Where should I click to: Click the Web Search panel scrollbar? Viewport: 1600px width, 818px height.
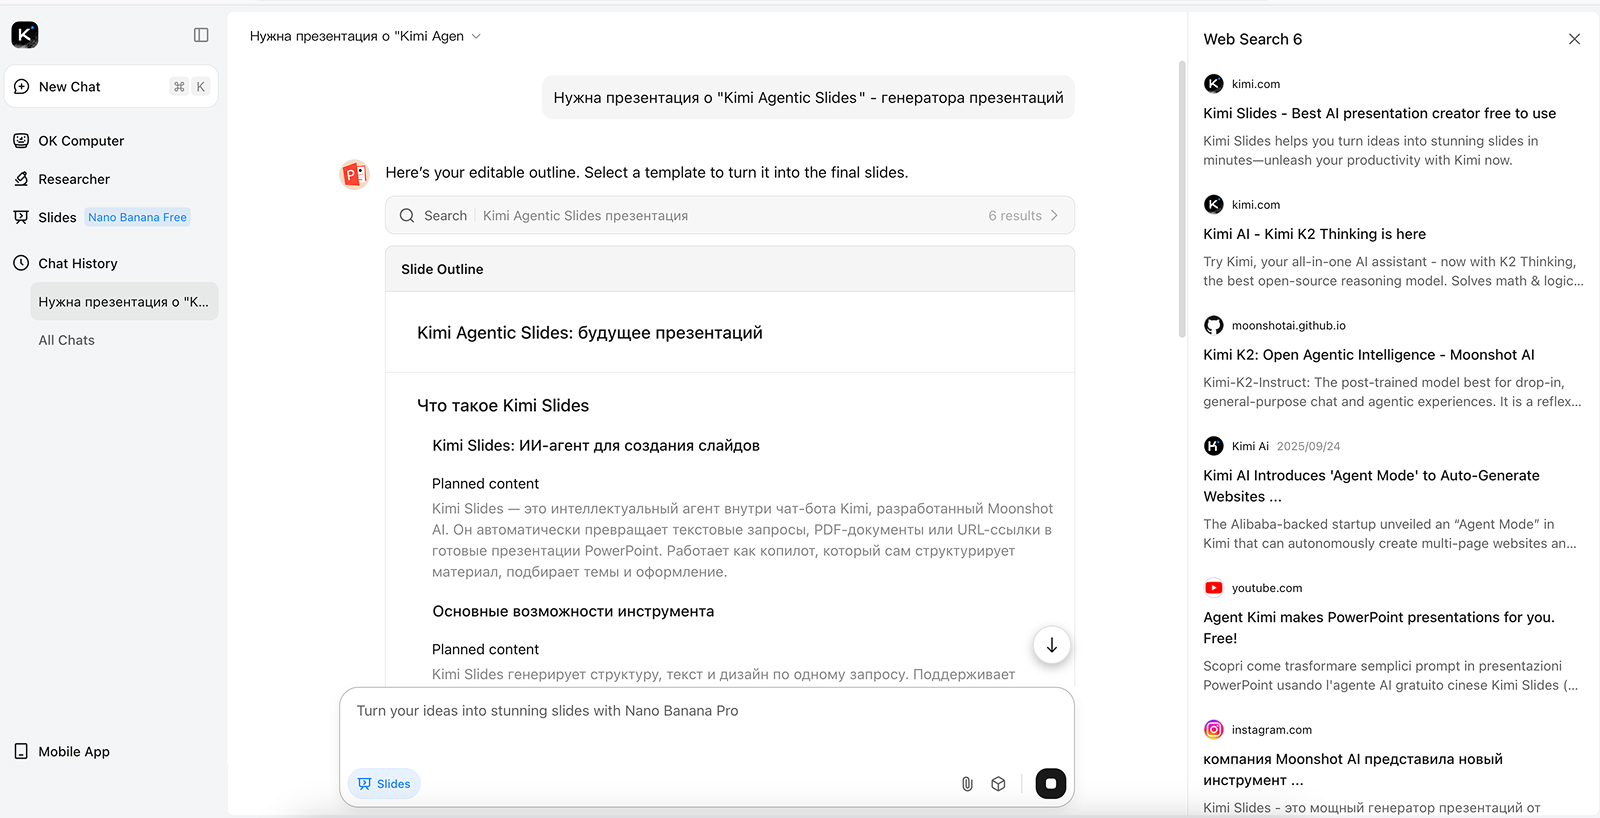tap(1182, 200)
